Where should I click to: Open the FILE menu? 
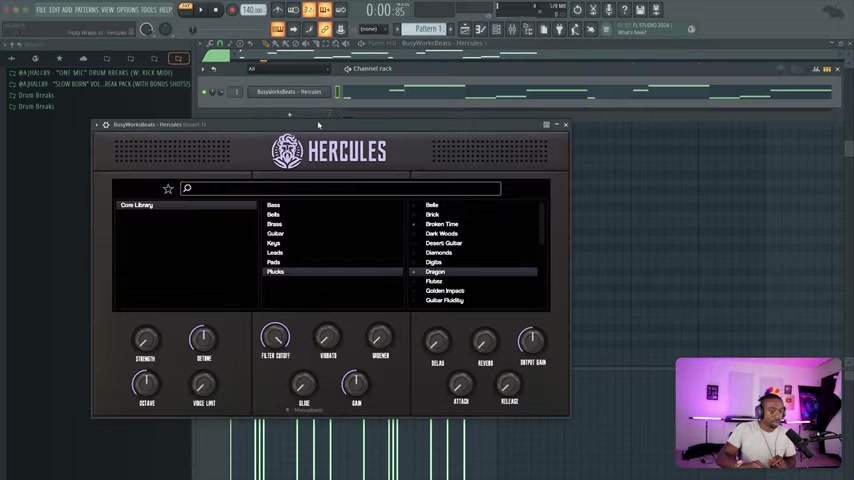click(x=41, y=10)
